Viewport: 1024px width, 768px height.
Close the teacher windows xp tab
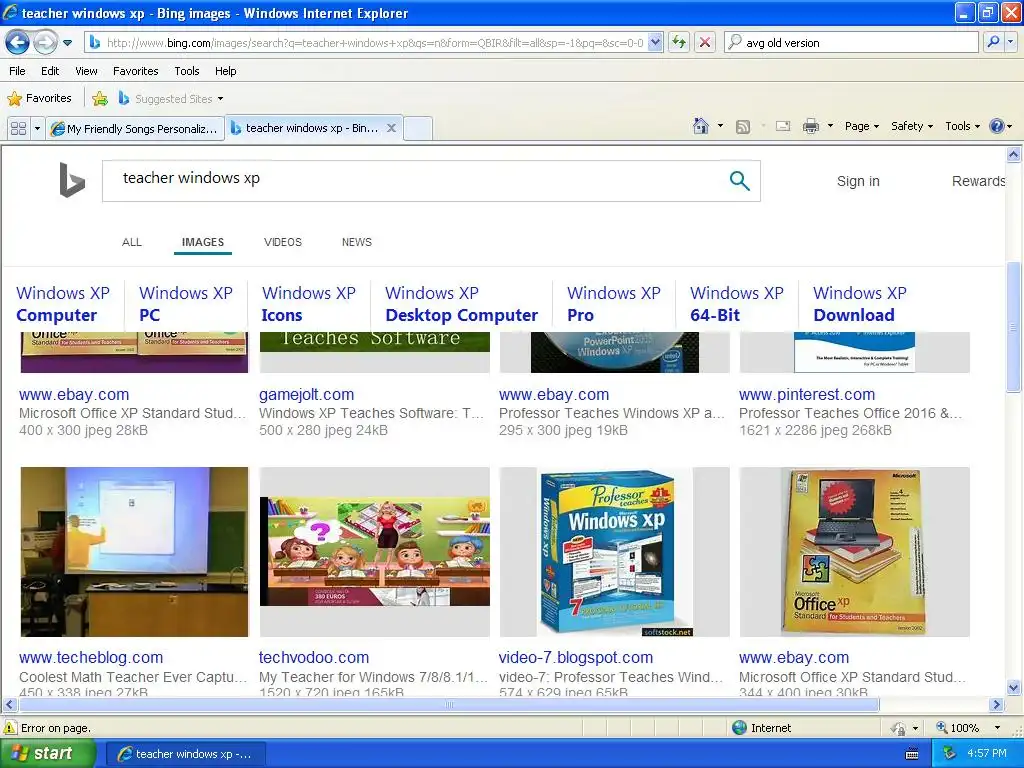[391, 128]
